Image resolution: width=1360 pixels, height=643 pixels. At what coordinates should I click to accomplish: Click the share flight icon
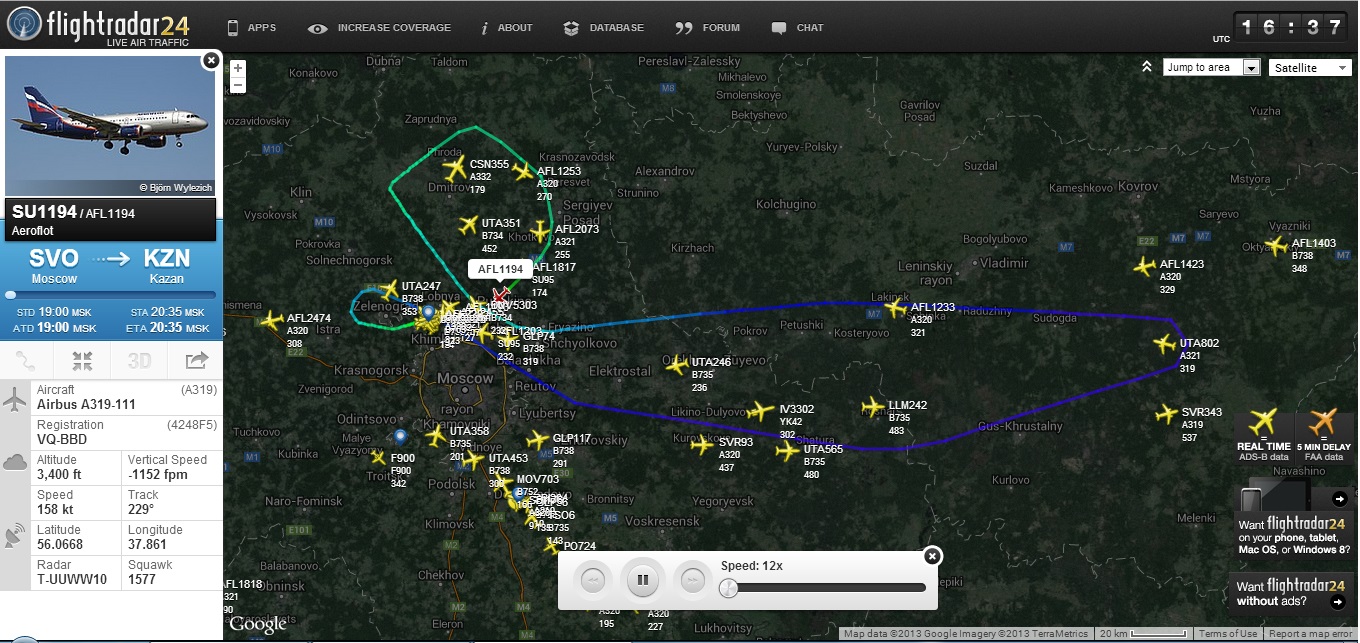point(196,361)
